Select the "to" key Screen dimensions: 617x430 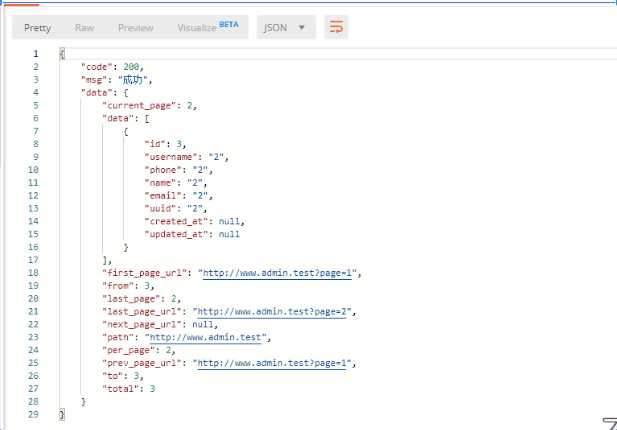[113, 376]
